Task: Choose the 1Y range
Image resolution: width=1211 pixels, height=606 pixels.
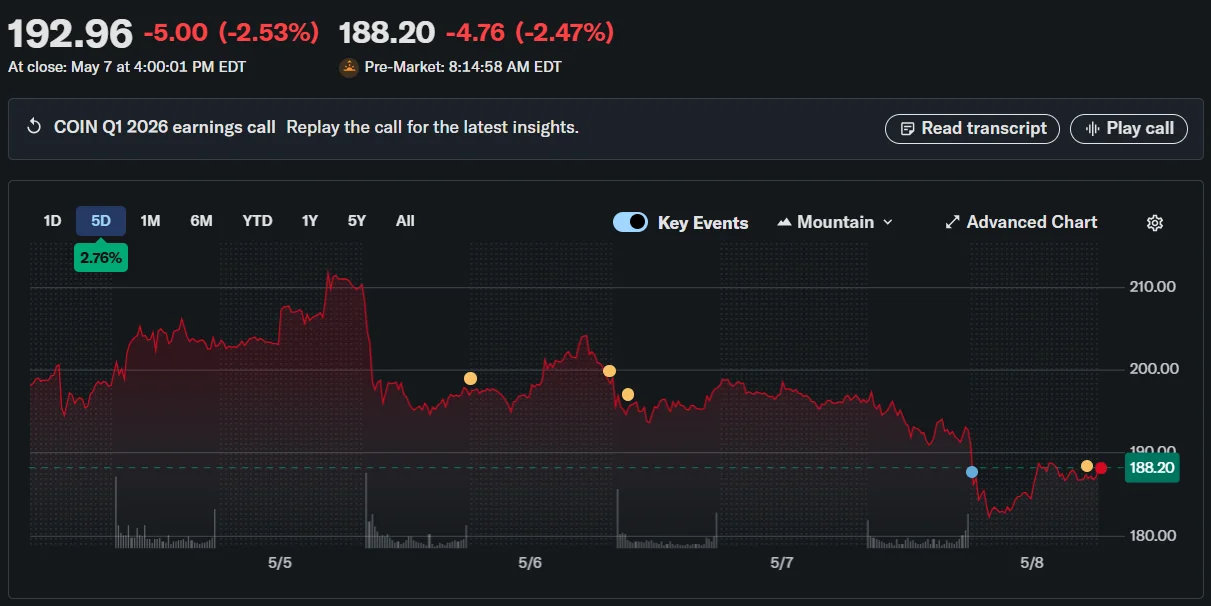Action: click(x=310, y=221)
